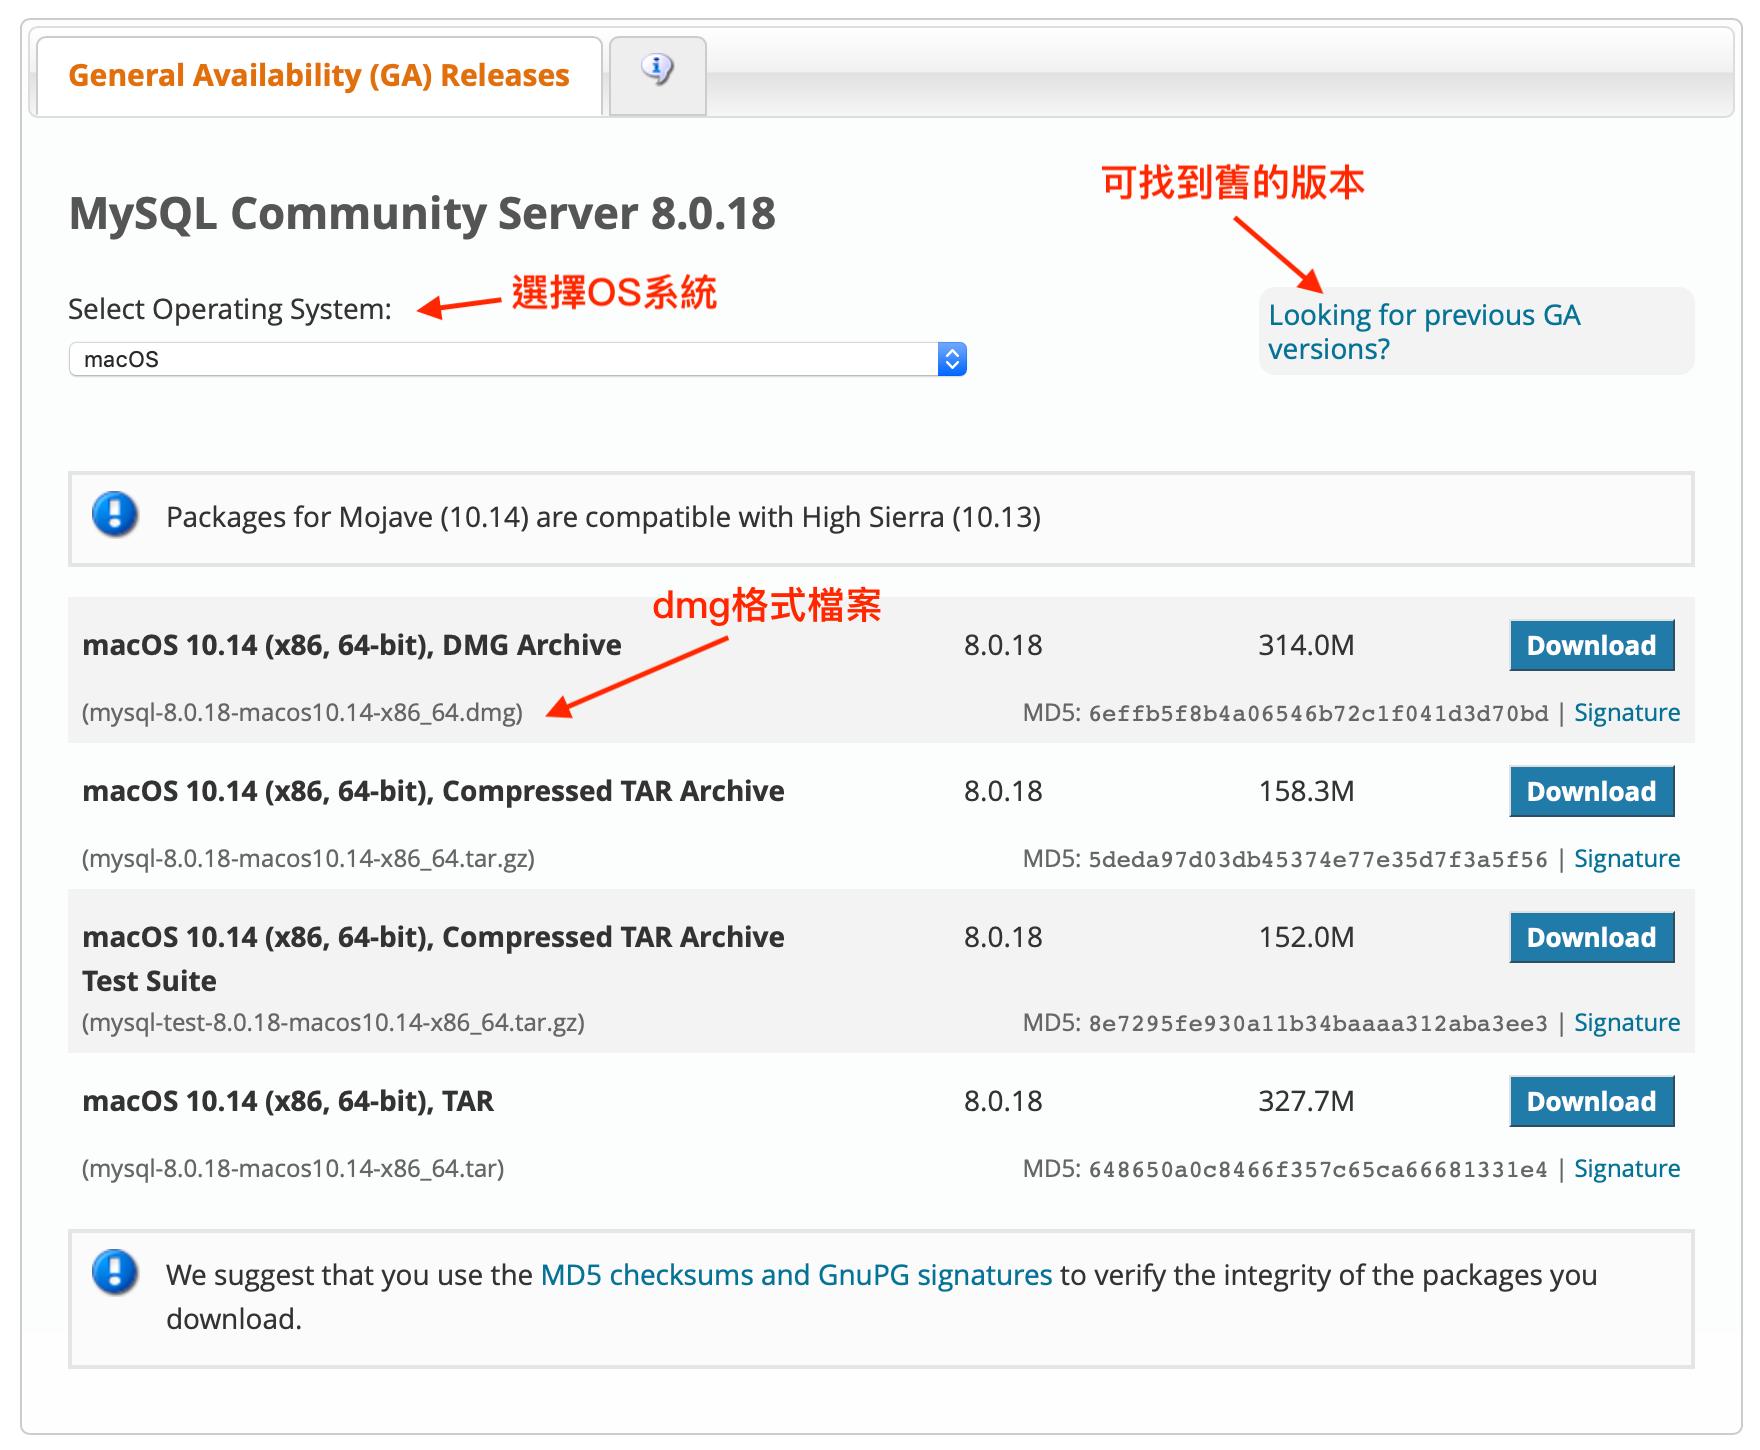Image resolution: width=1760 pixels, height=1450 pixels.
Task: Open Signature link for the .tar file
Action: click(1627, 1169)
